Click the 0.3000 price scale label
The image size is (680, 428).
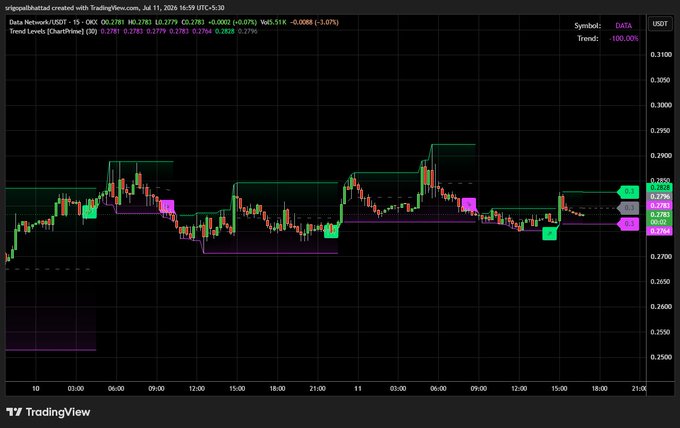tap(661, 105)
